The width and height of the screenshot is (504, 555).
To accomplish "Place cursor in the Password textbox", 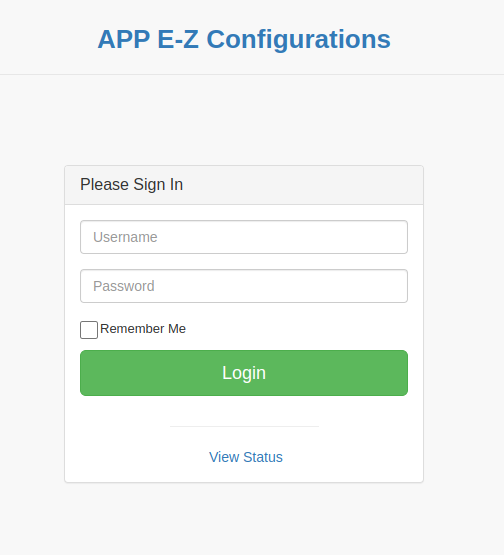I will (x=244, y=286).
